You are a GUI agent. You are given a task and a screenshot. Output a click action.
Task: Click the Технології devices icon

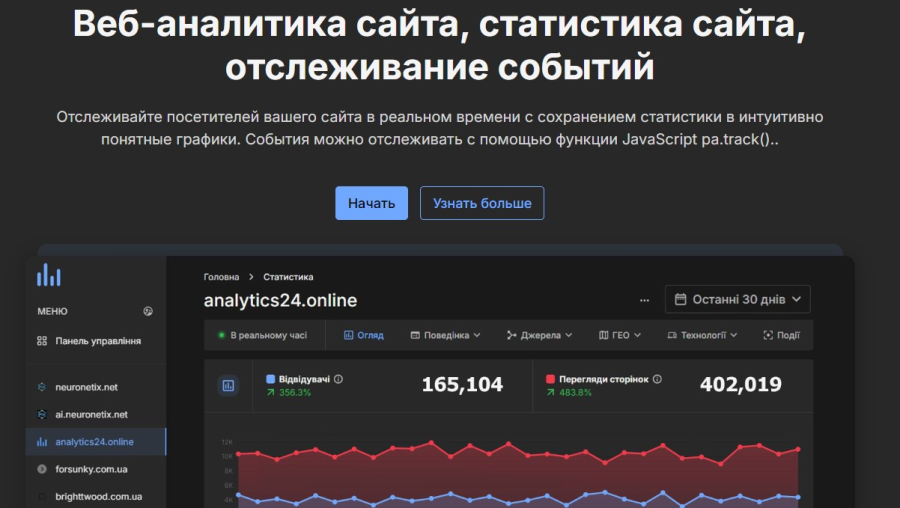[x=672, y=335]
